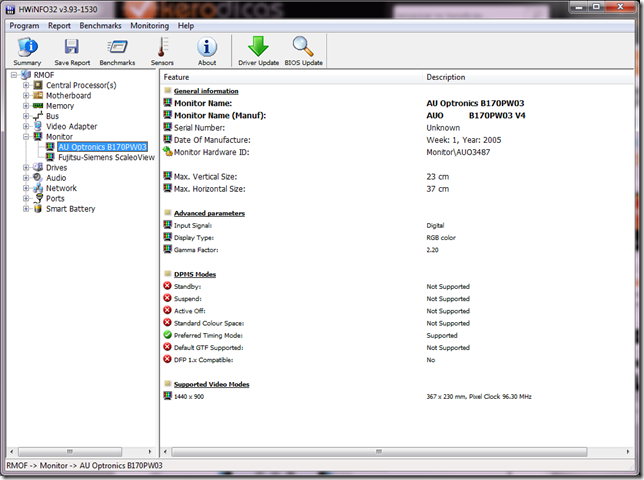The width and height of the screenshot is (644, 480).
Task: Open the Benchmarks menu
Action: point(100,26)
